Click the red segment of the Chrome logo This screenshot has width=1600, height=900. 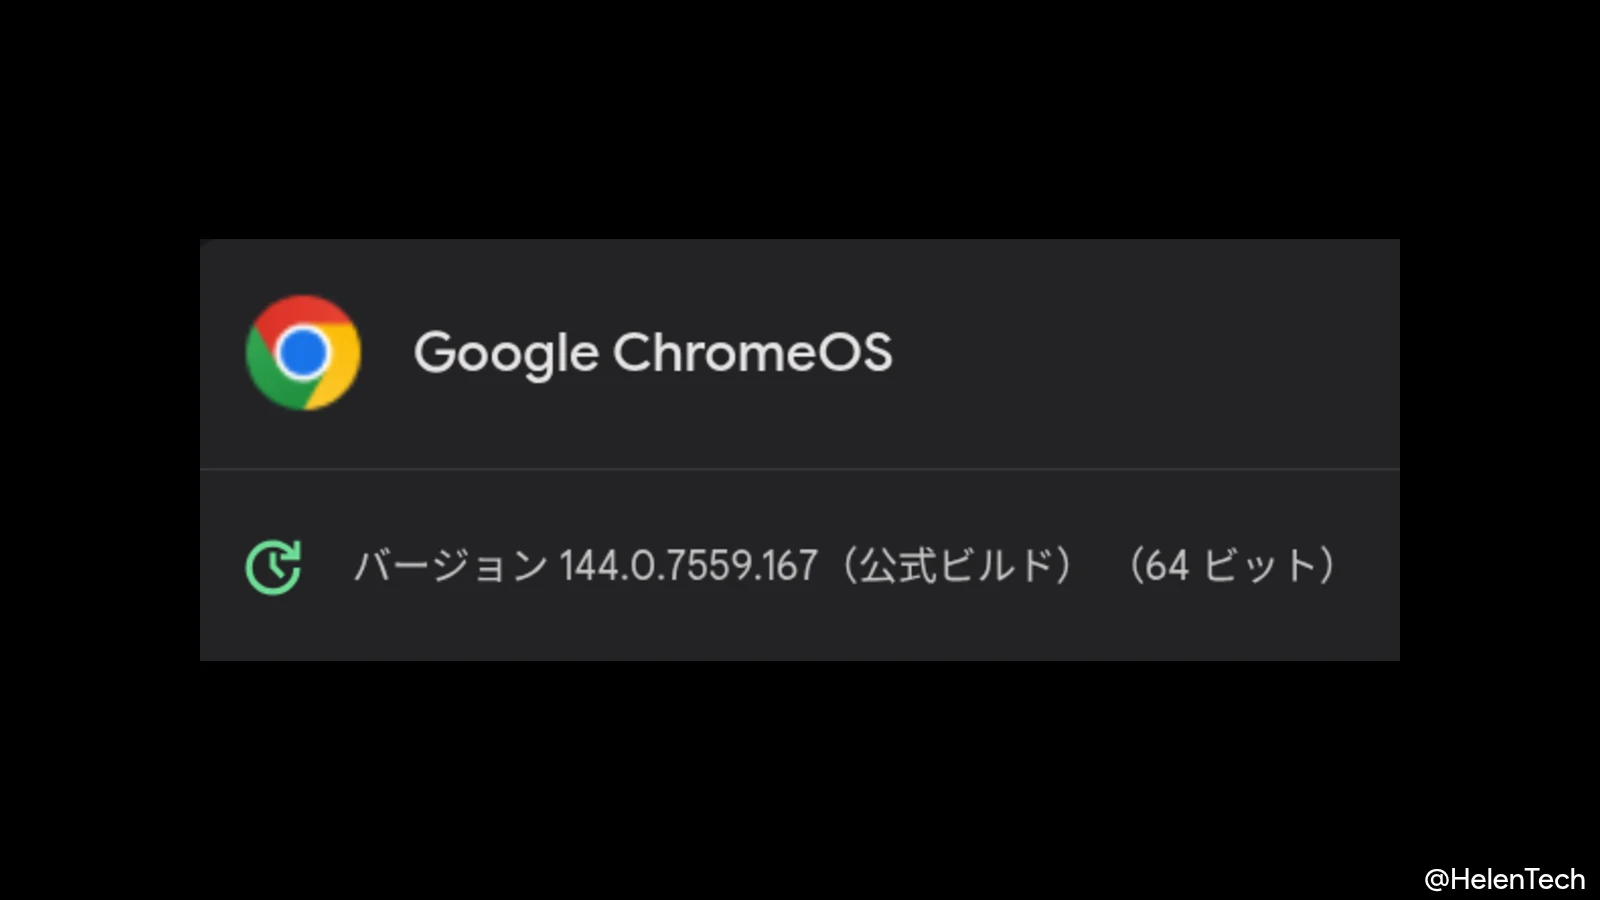click(x=300, y=313)
